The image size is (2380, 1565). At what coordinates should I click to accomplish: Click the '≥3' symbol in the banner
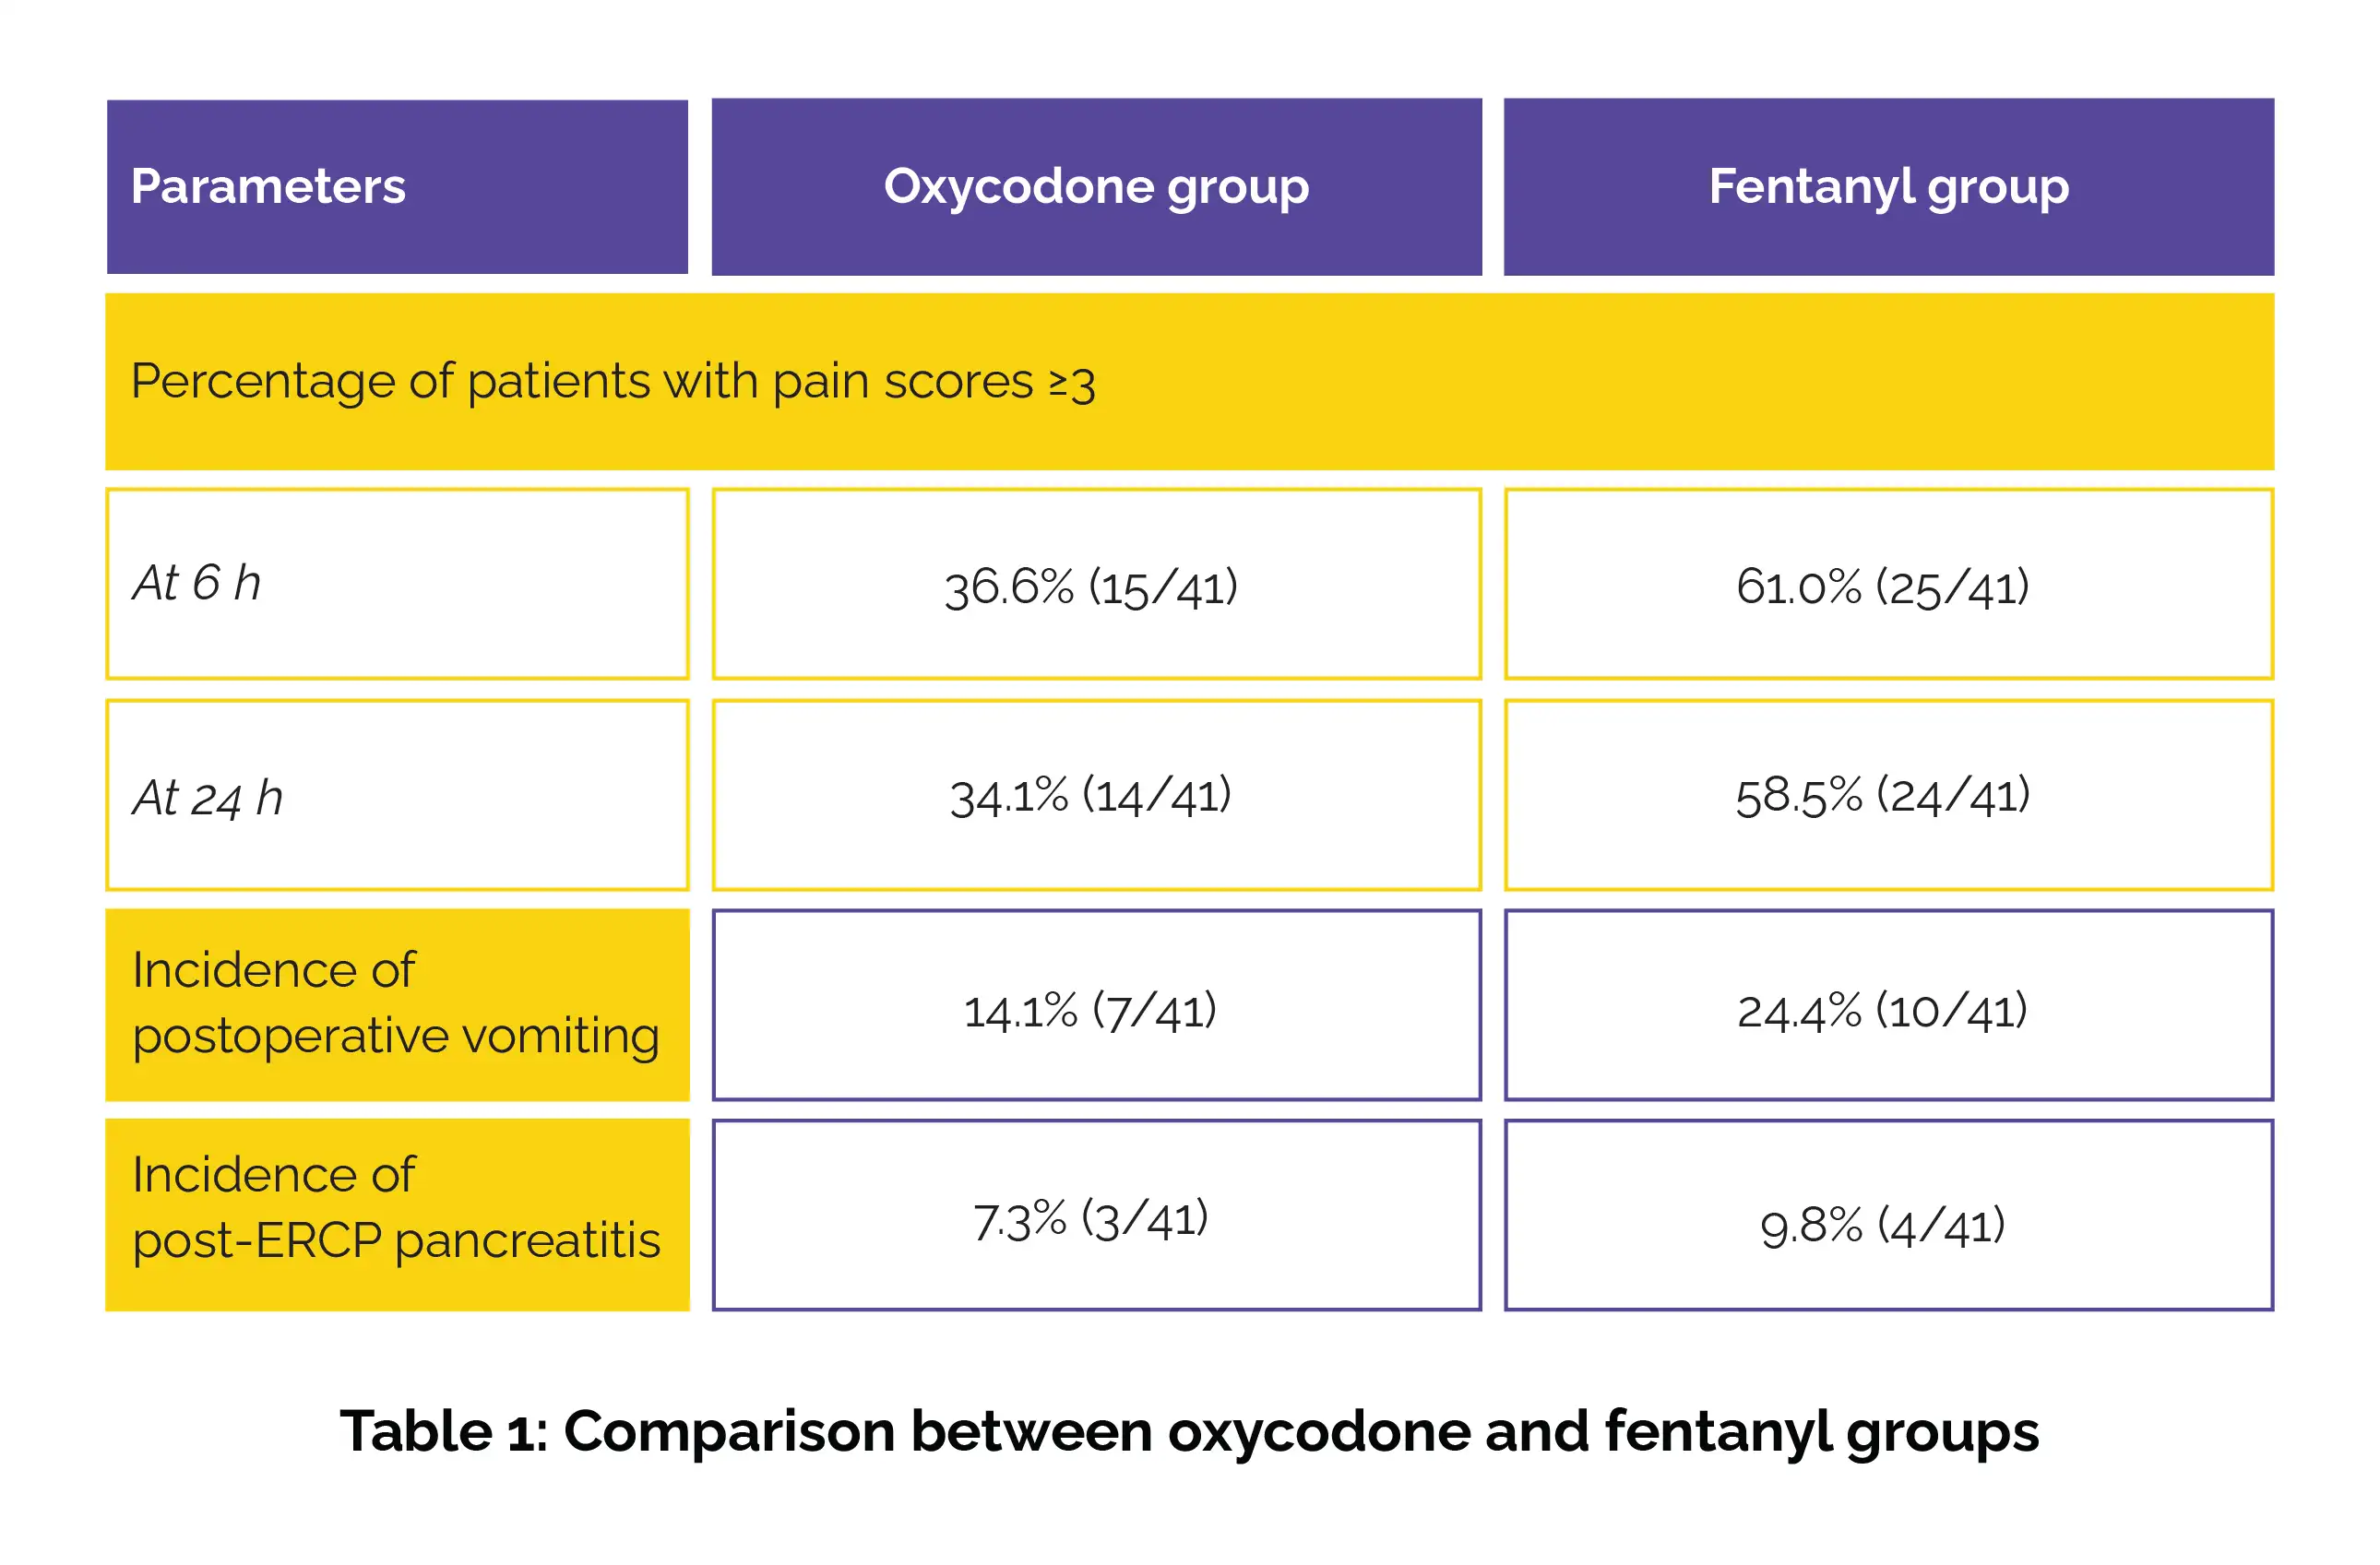point(1072,384)
